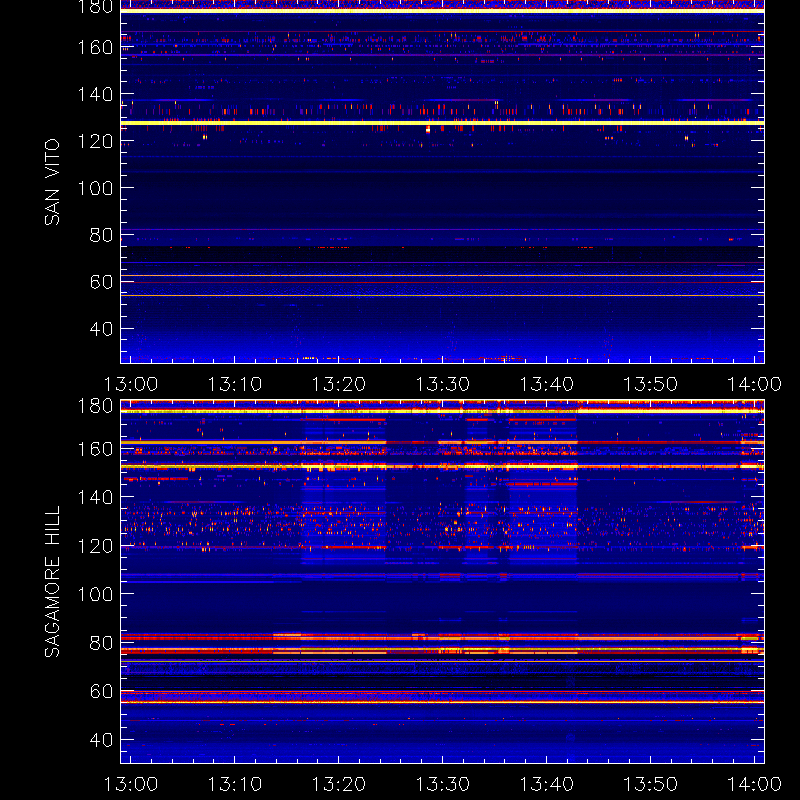The width and height of the screenshot is (800, 800).
Task: Click the 13:40 time label below San Vito plot
Action: click(x=546, y=384)
